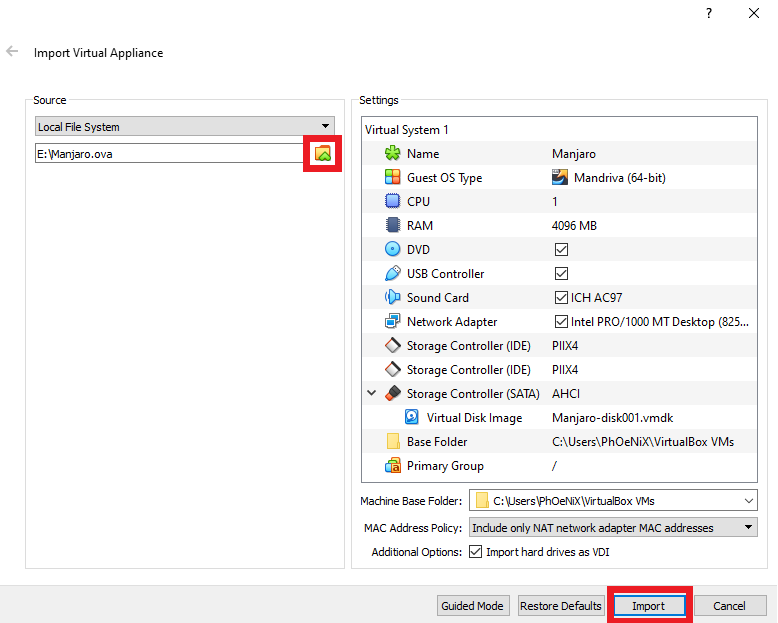The height and width of the screenshot is (623, 778).
Task: Select the Virtual Disk Image row label
Action: (474, 418)
